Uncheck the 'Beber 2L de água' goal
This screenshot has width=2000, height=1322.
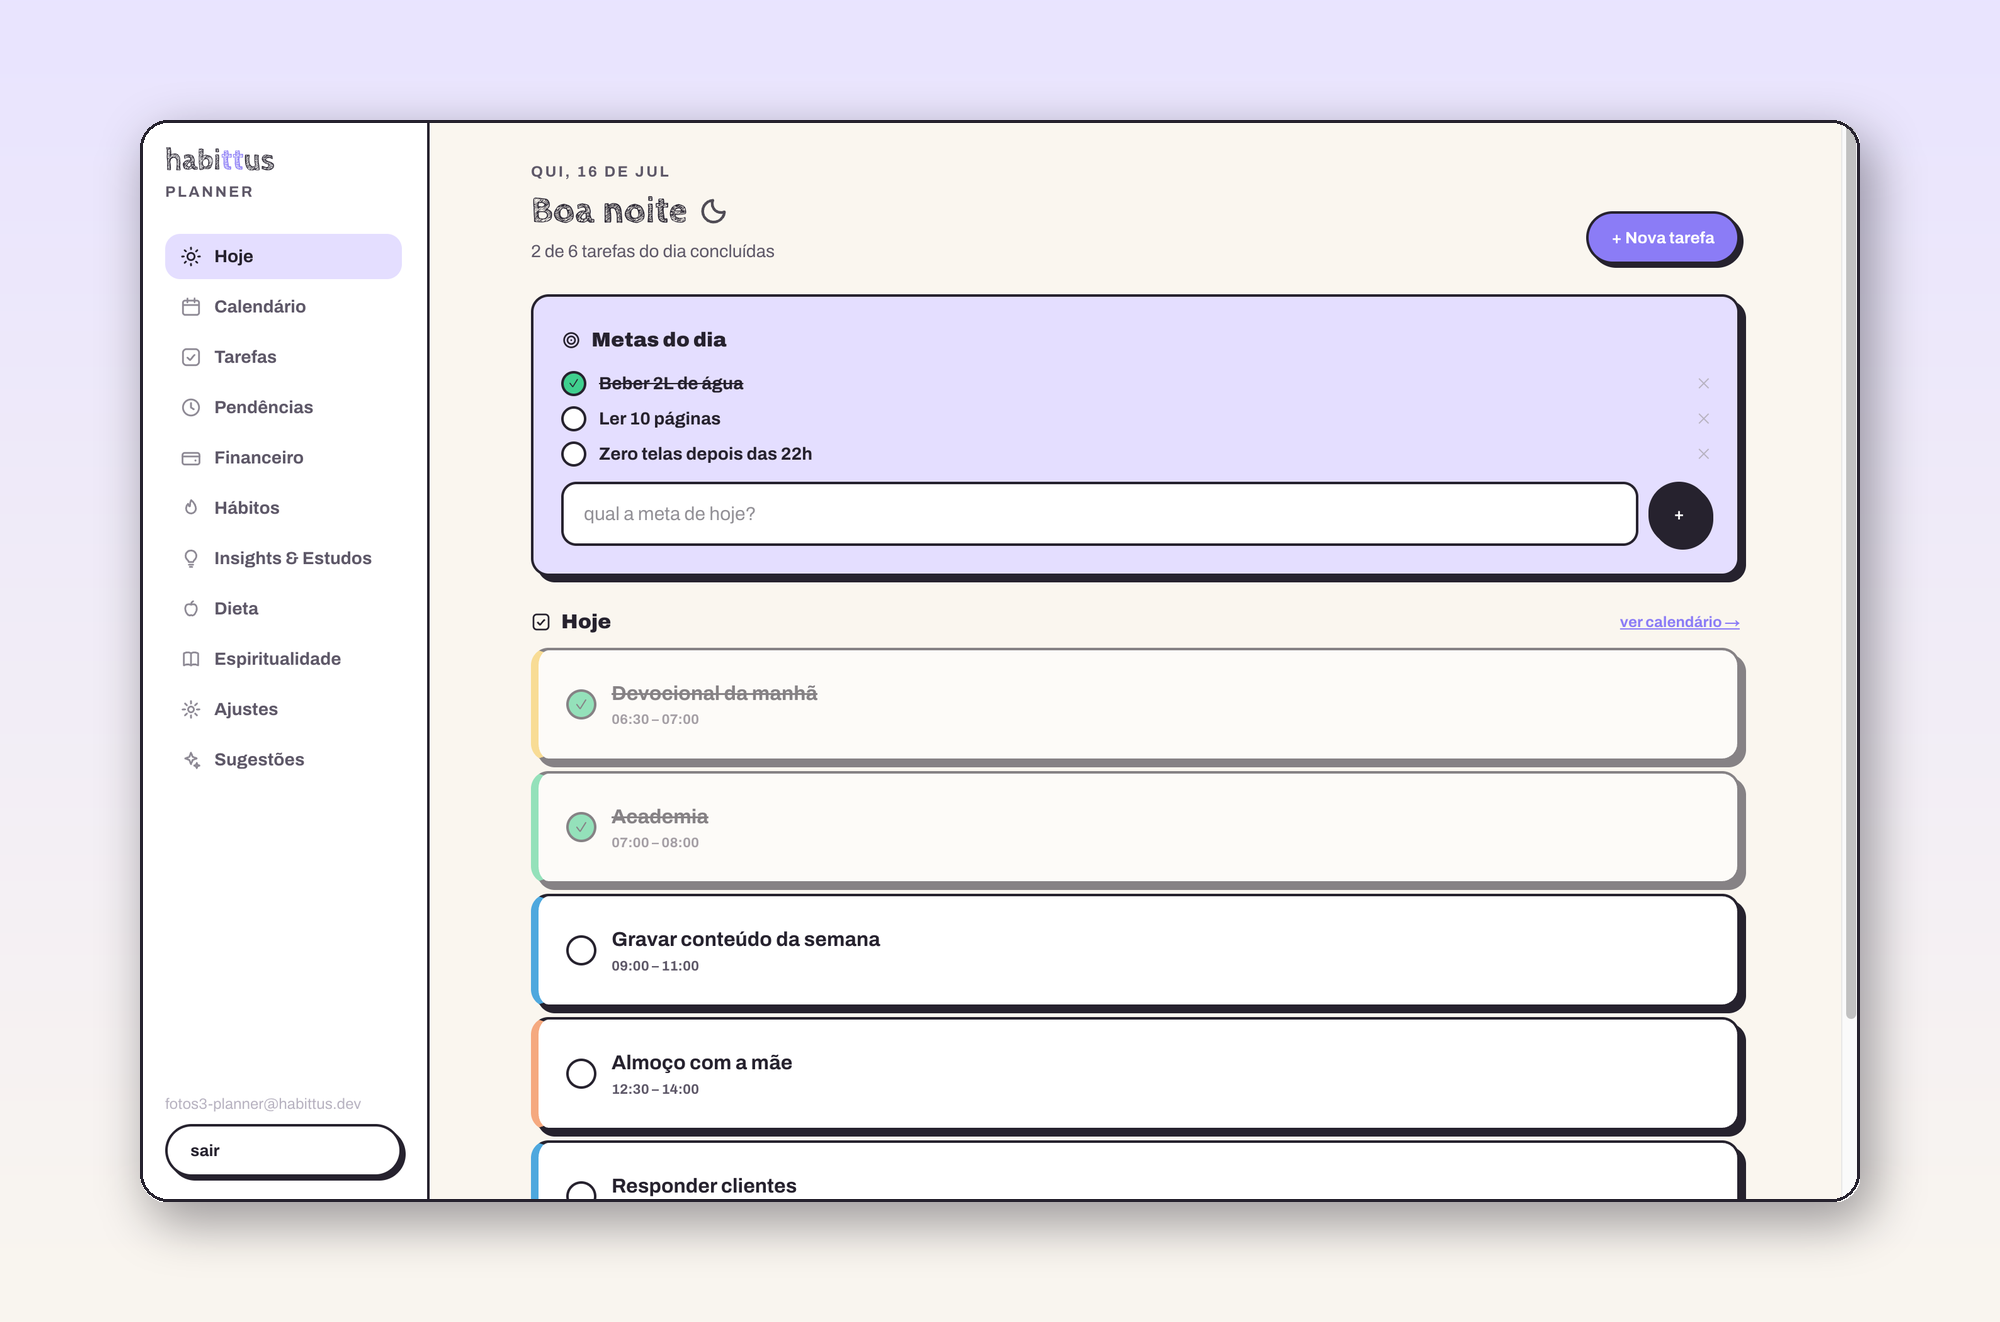click(x=574, y=383)
